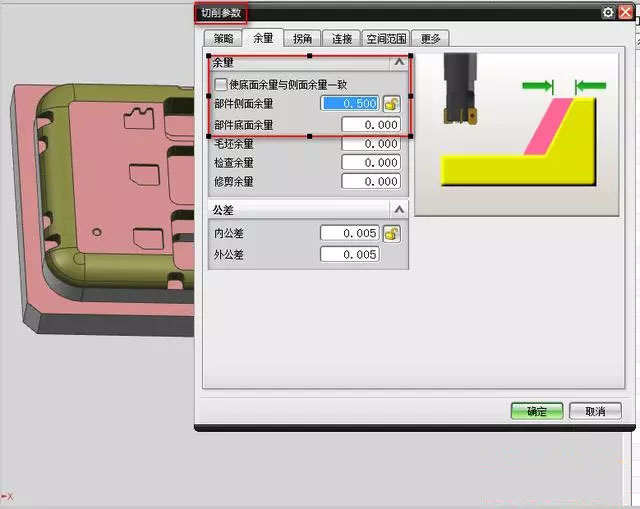Switch to the 策略 tab
640x509 pixels.
tap(224, 39)
